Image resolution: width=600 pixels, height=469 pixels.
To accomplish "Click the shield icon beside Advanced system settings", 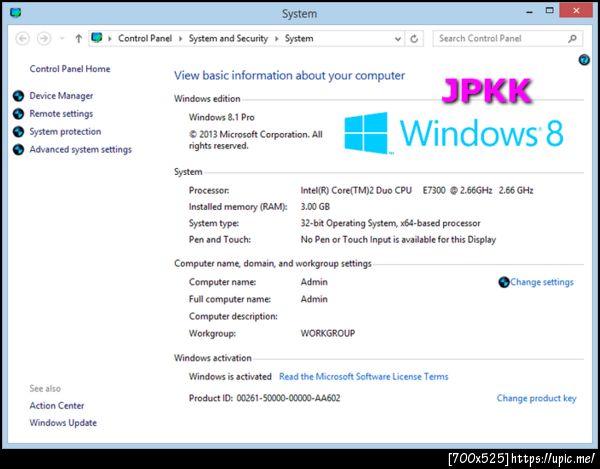I will pos(18,150).
